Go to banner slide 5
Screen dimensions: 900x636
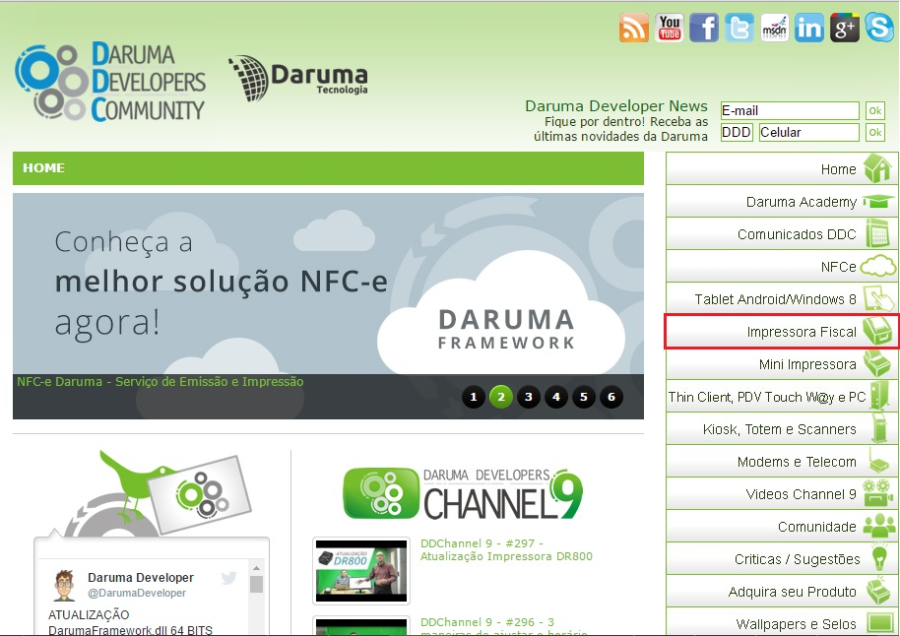click(x=584, y=397)
